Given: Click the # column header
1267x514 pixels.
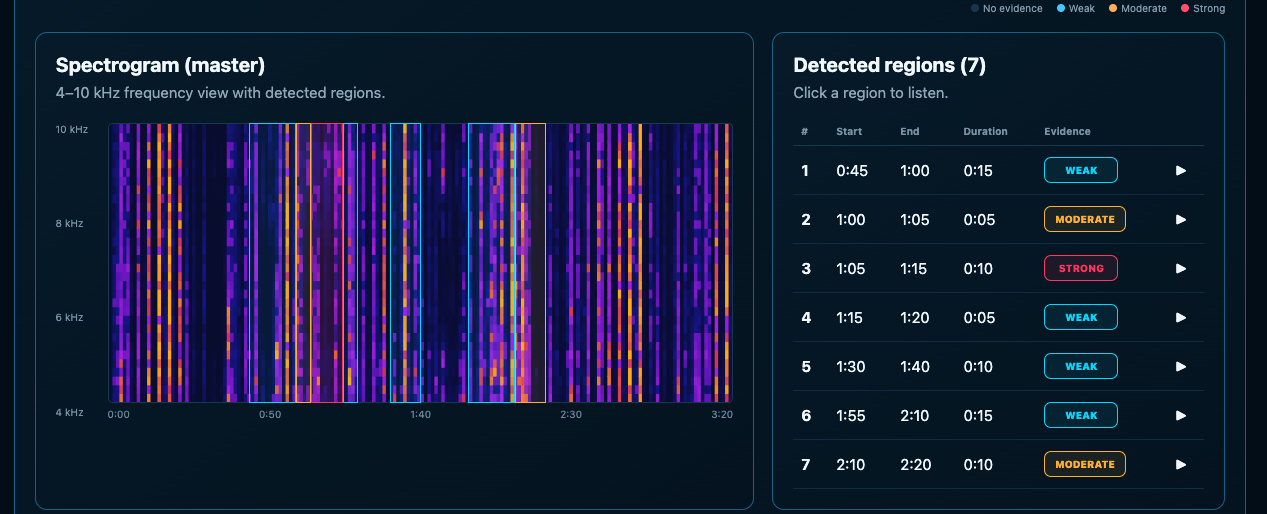Looking at the screenshot, I should coord(804,131).
